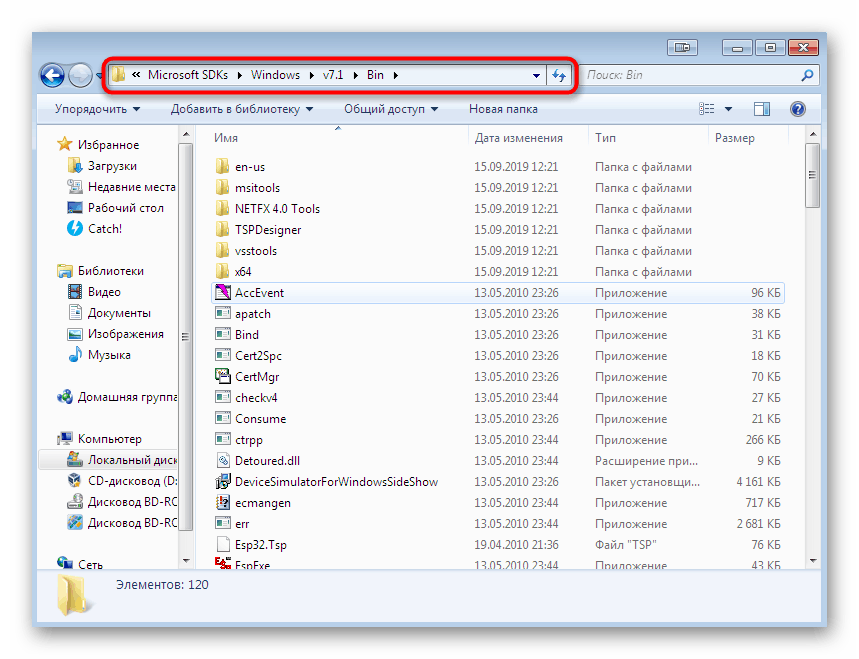Click the search magnifier icon

point(807,75)
